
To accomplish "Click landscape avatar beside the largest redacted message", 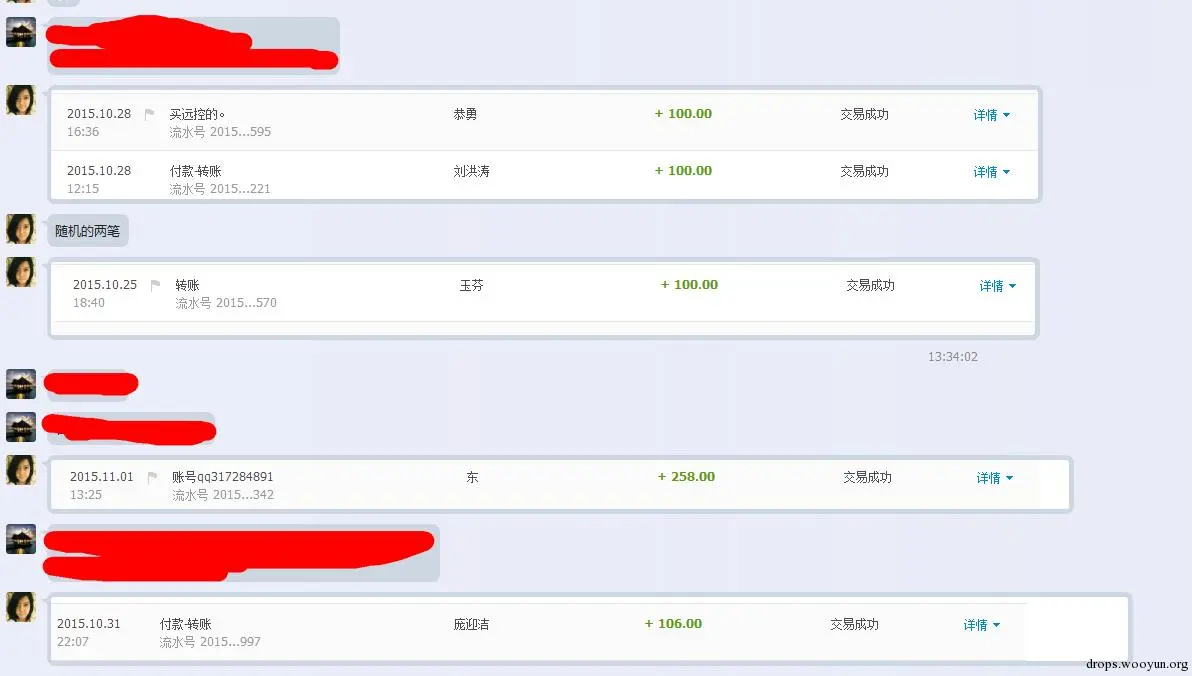I will click(21, 538).
